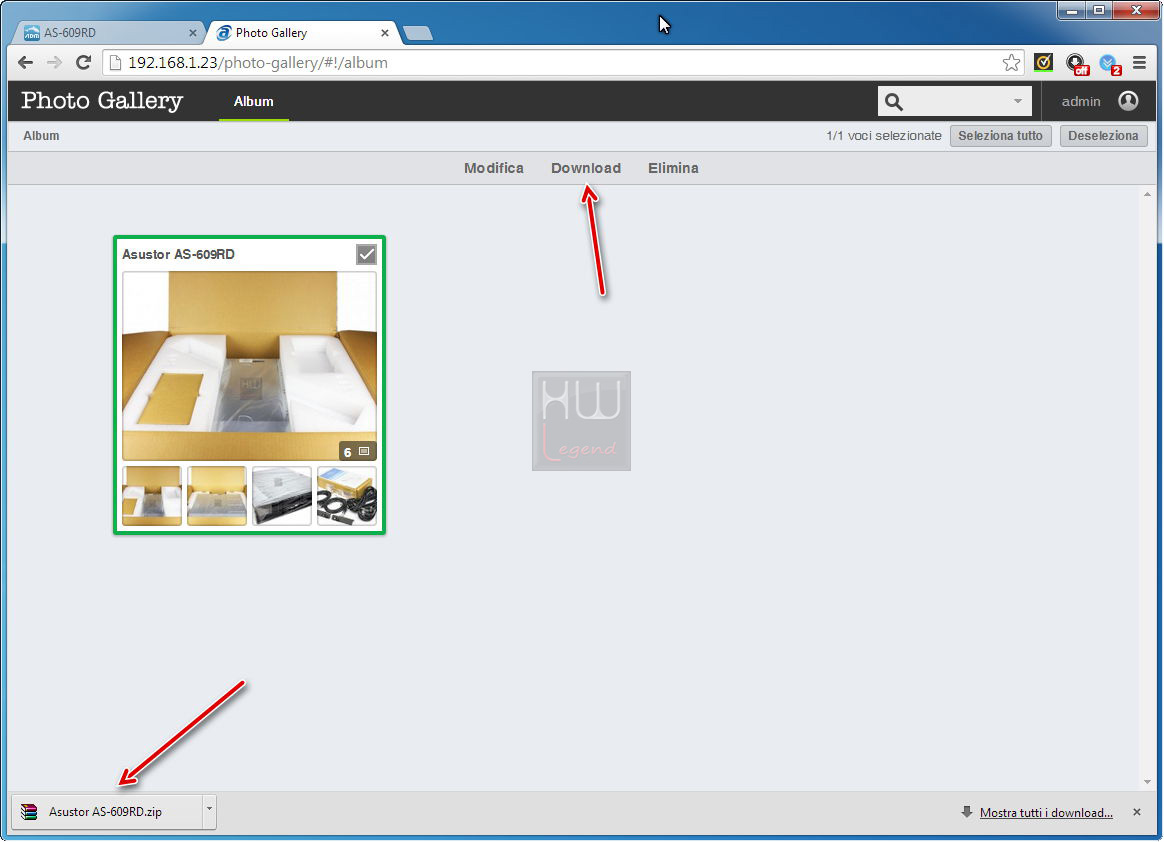Click the magnifier search icon in Photo Gallery
Screen dimensions: 1164x842
894,102
